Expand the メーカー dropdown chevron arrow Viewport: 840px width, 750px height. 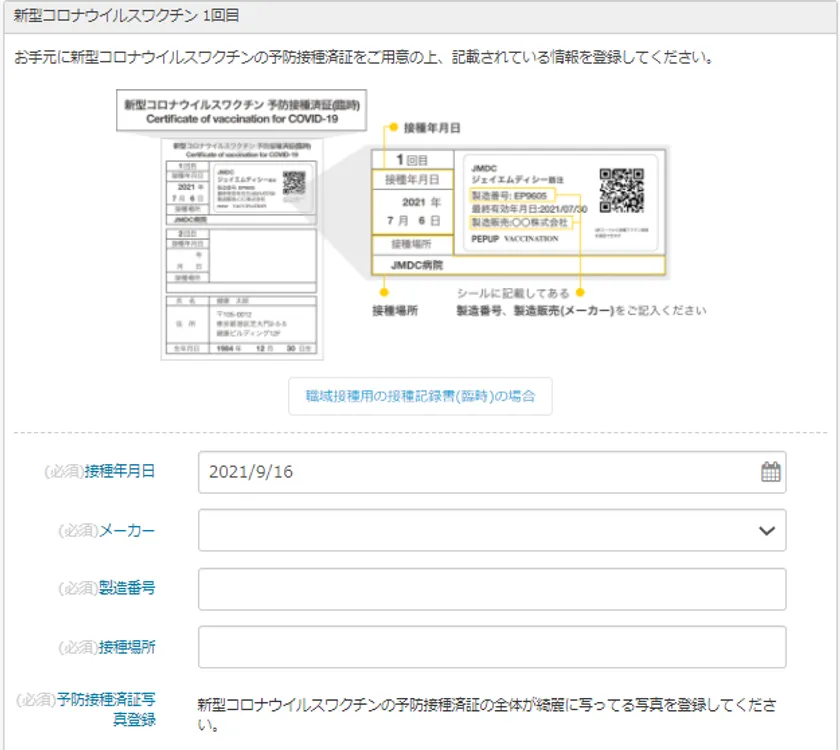point(767,530)
